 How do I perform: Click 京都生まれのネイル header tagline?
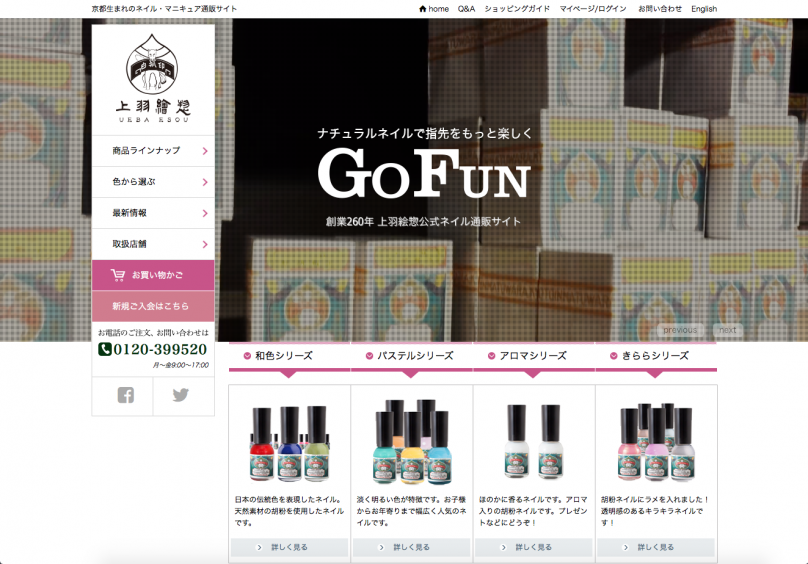164,9
